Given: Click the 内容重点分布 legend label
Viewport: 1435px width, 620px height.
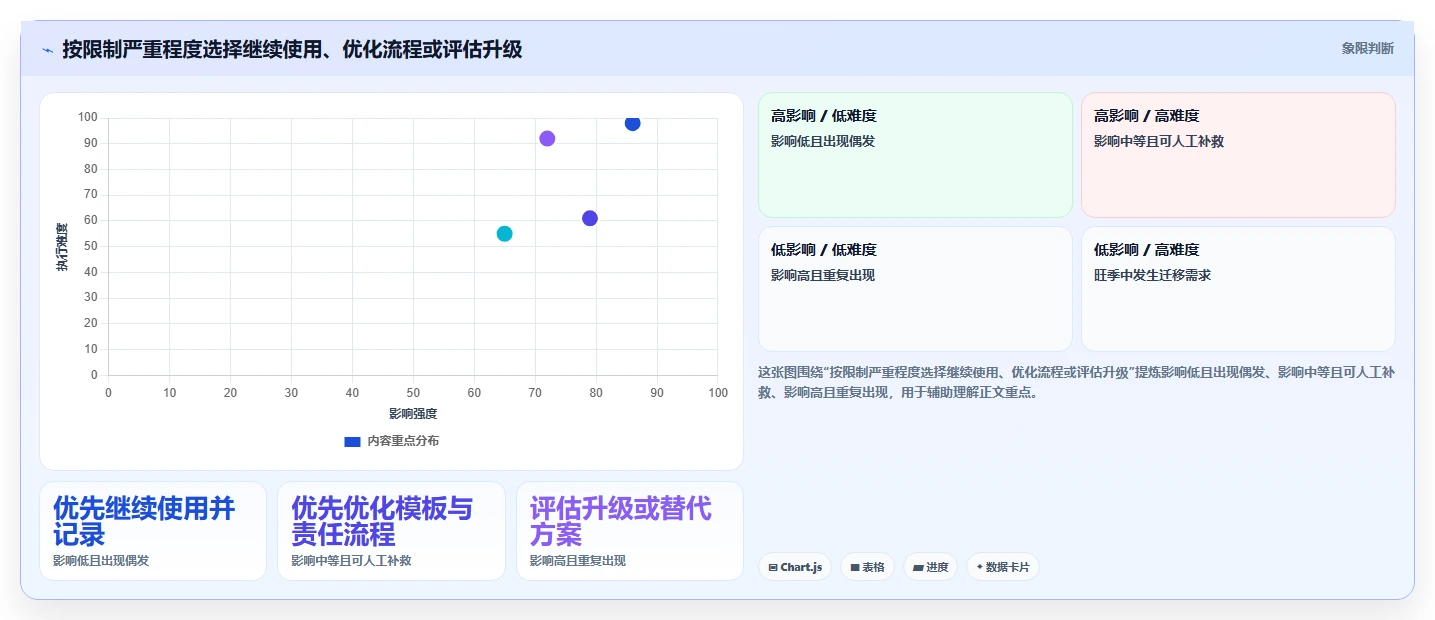Looking at the screenshot, I should click(403, 441).
